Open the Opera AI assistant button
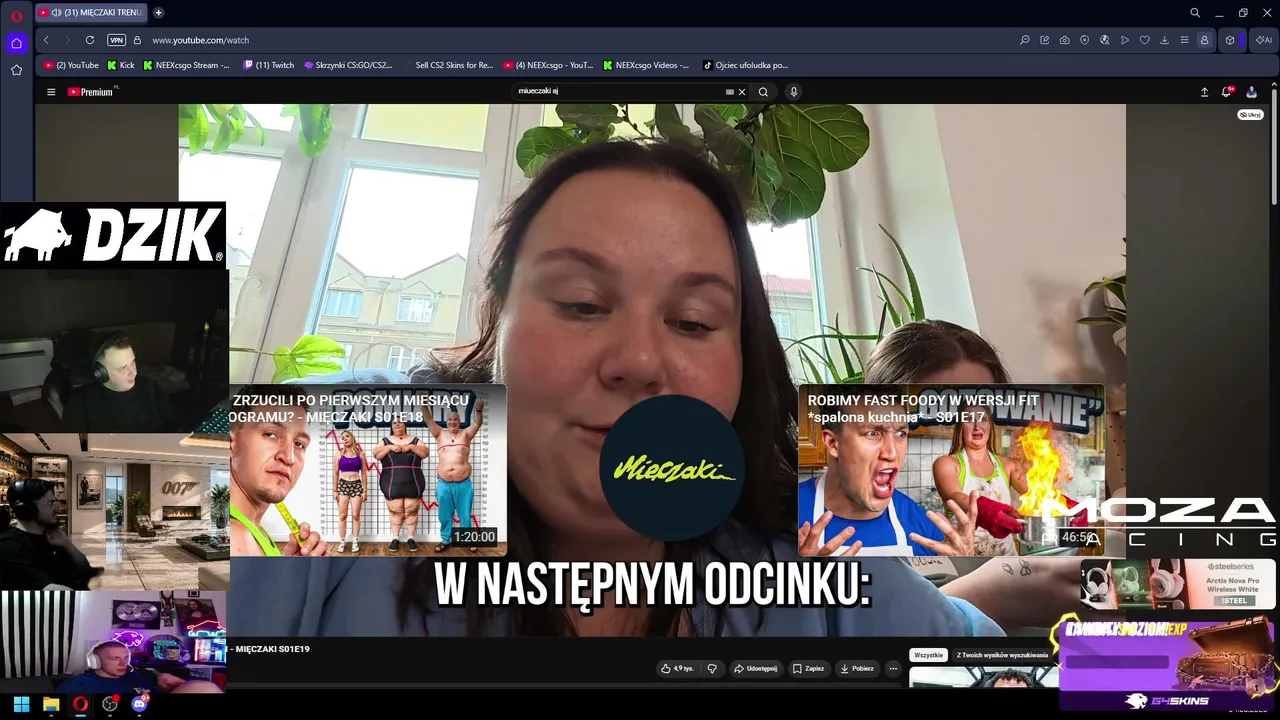The height and width of the screenshot is (720, 1280). [x=1264, y=40]
